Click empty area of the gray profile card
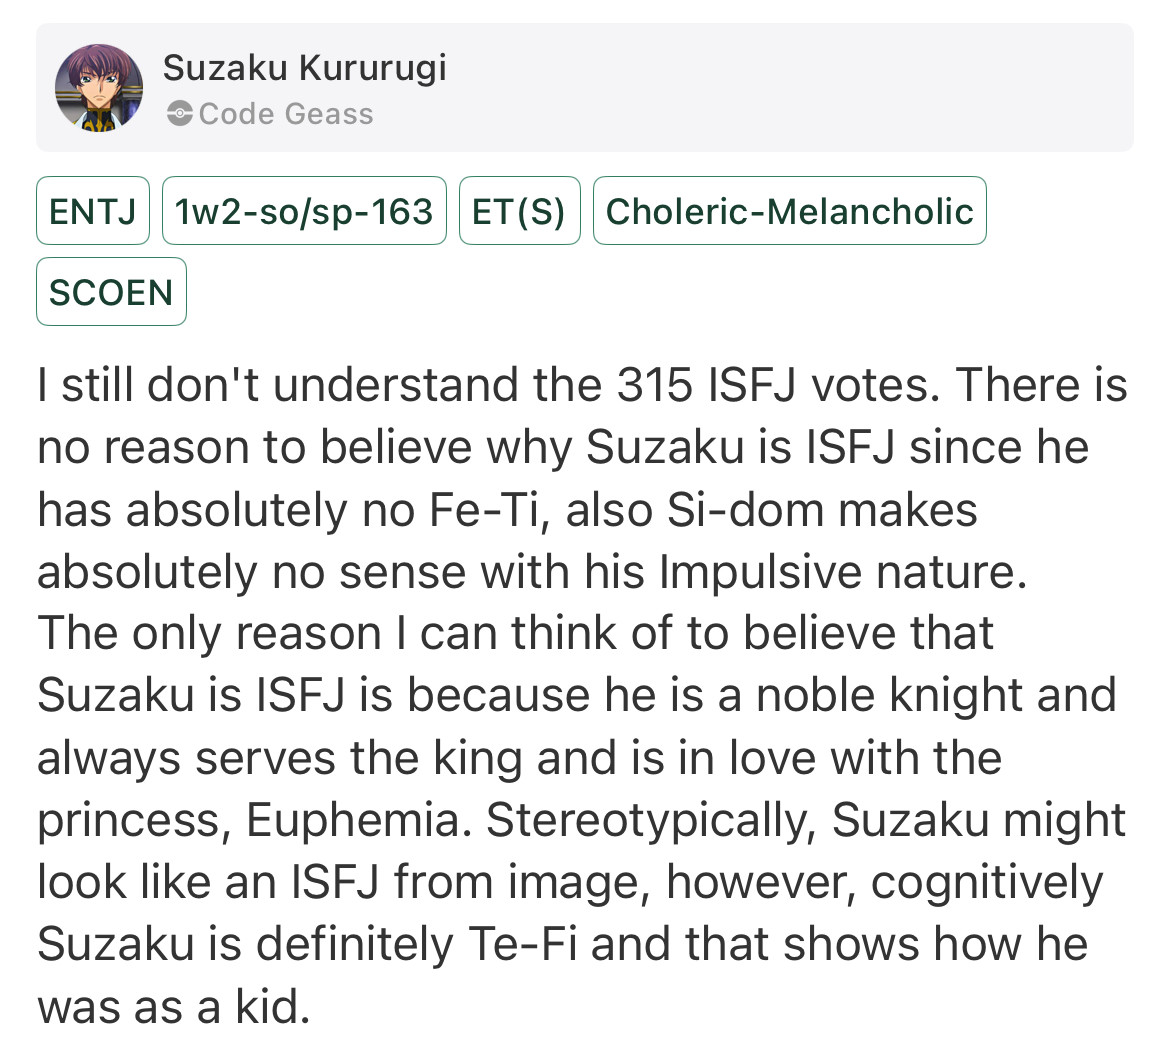The width and height of the screenshot is (1170, 1052). (783, 88)
